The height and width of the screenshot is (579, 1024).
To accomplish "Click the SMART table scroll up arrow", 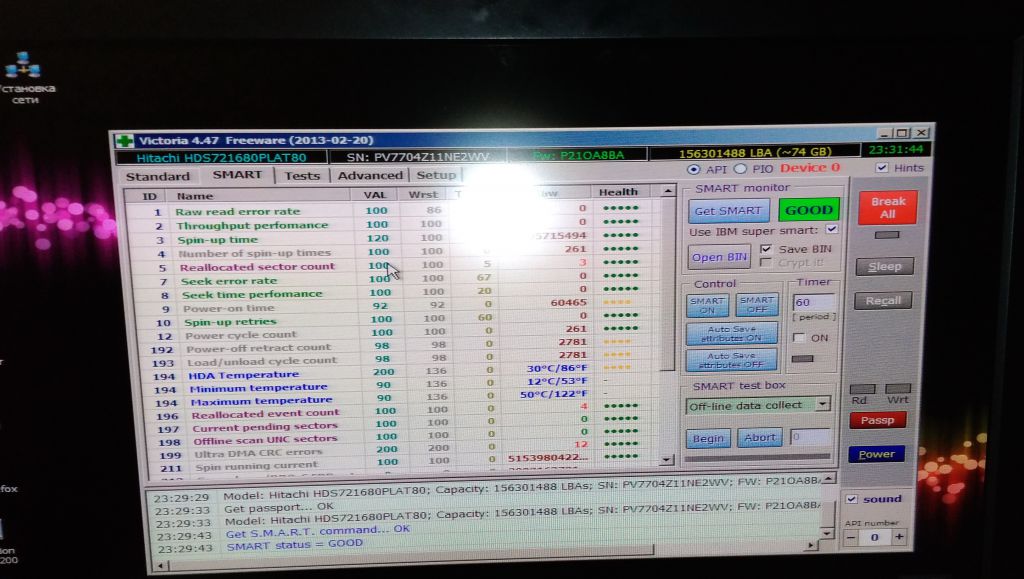I will click(x=667, y=191).
